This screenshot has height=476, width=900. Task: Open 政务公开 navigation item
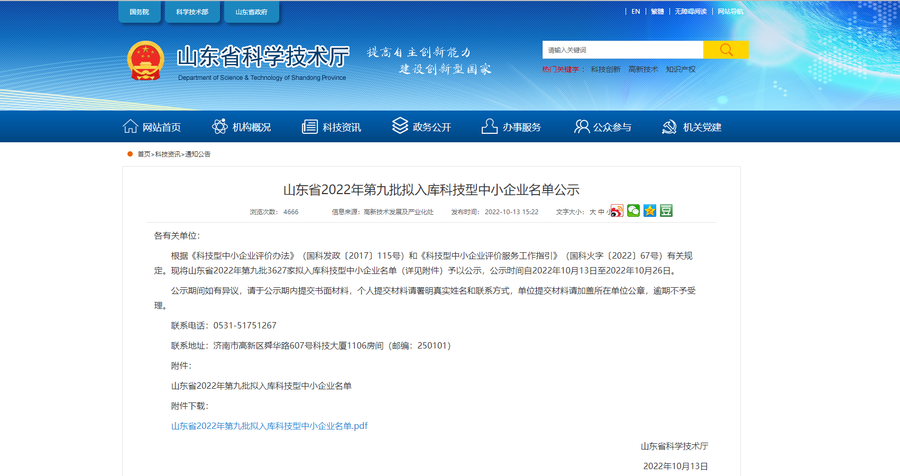tap(432, 127)
